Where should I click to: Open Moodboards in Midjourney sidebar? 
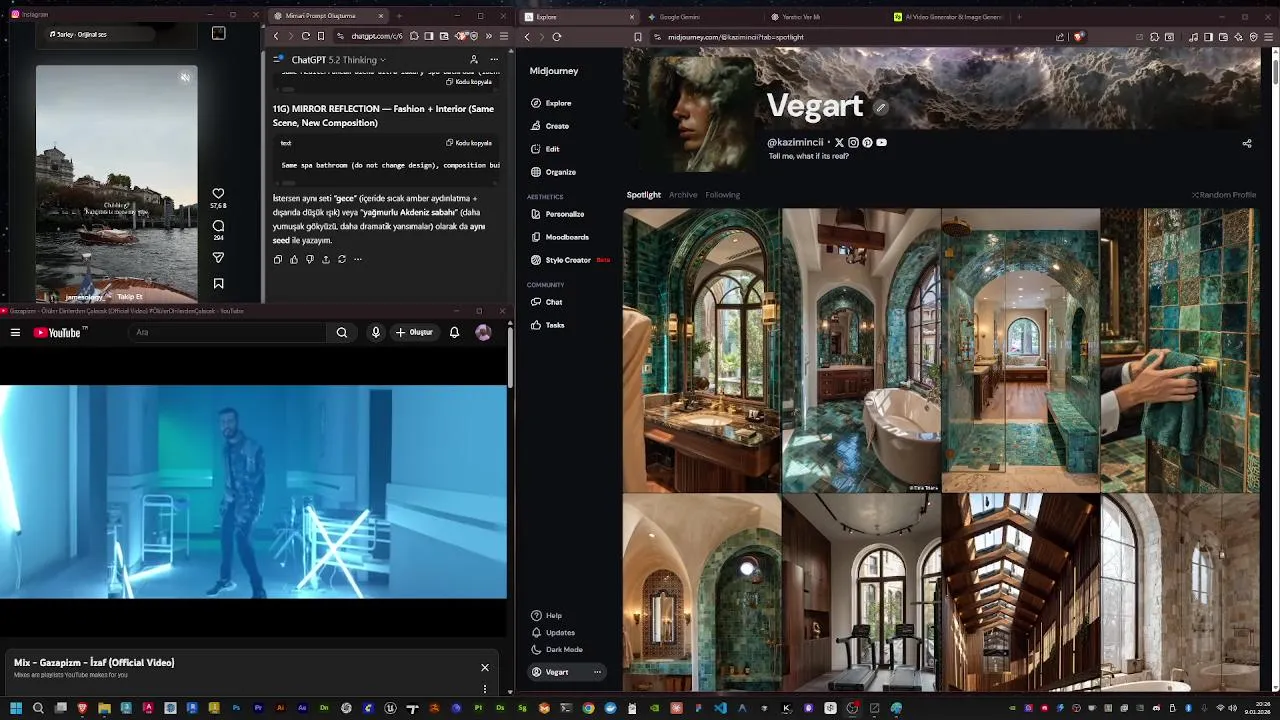[x=559, y=237]
